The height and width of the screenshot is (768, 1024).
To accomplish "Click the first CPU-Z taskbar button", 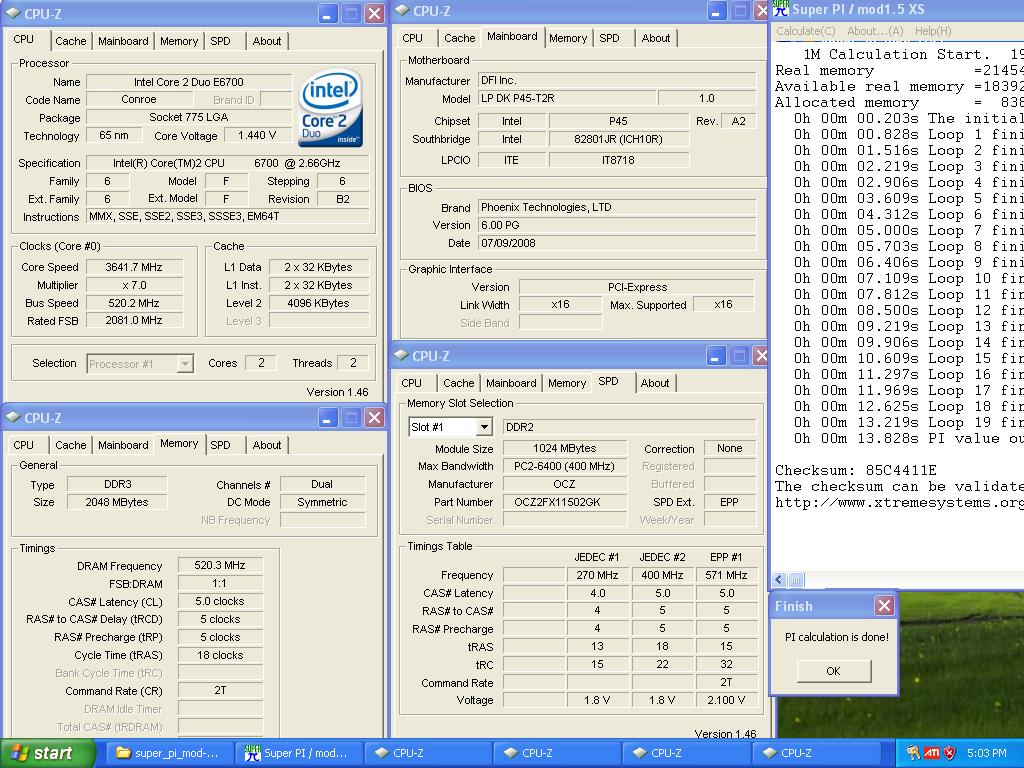I will (x=426, y=753).
